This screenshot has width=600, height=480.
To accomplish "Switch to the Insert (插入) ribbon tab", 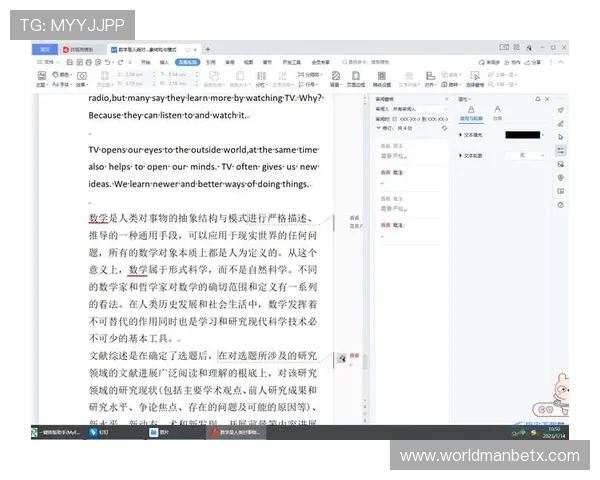I will (x=164, y=62).
